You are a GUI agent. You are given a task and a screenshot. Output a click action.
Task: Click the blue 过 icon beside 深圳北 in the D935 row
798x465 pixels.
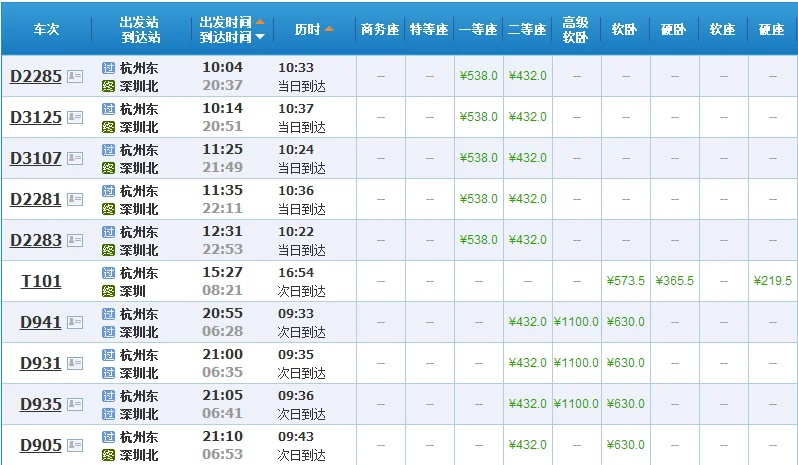point(108,414)
